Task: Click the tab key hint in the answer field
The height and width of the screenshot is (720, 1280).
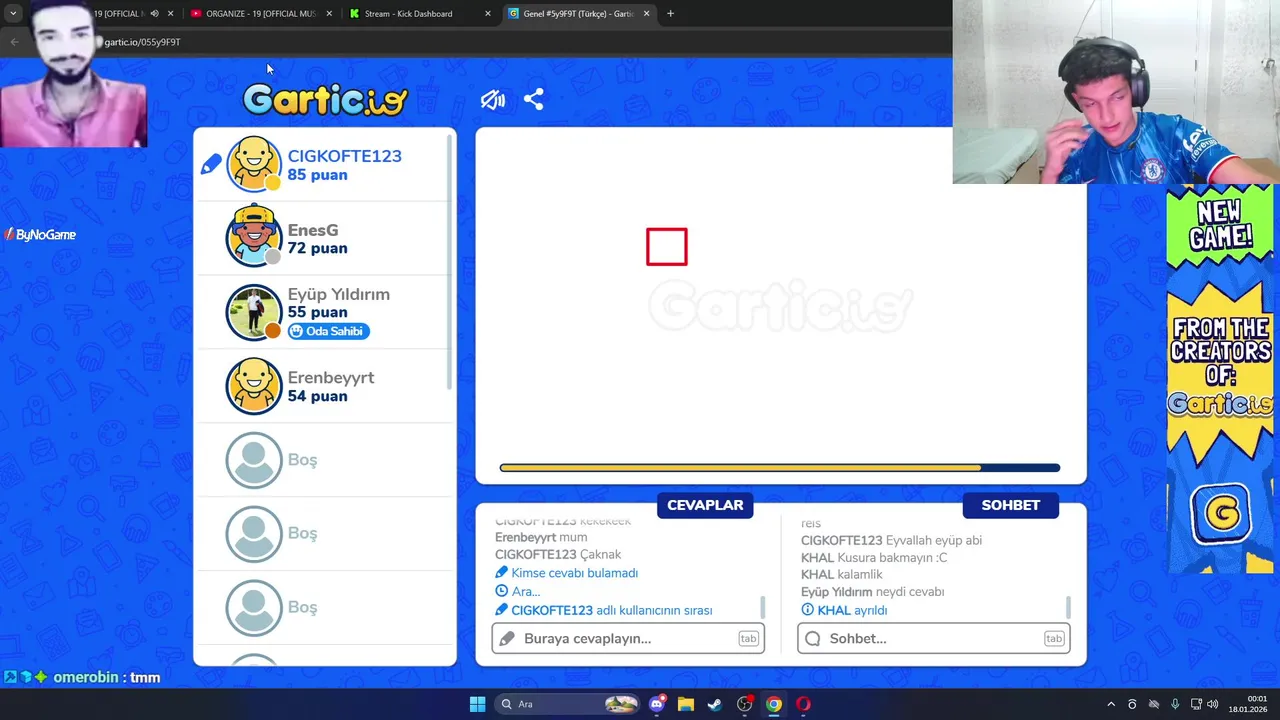Action: click(748, 638)
